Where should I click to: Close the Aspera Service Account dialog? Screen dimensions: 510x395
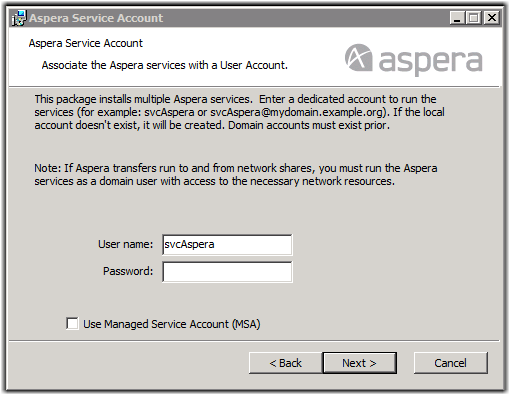[x=492, y=18]
